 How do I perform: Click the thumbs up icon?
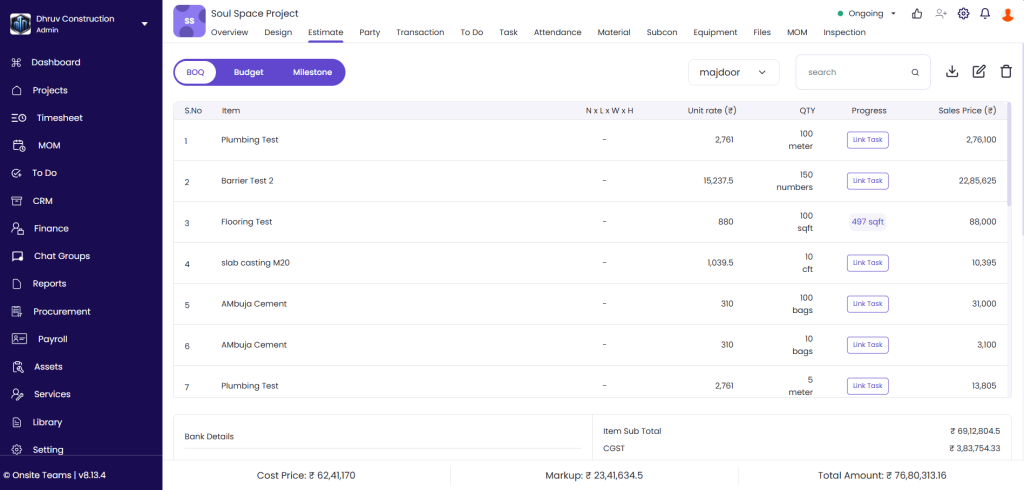tap(917, 14)
